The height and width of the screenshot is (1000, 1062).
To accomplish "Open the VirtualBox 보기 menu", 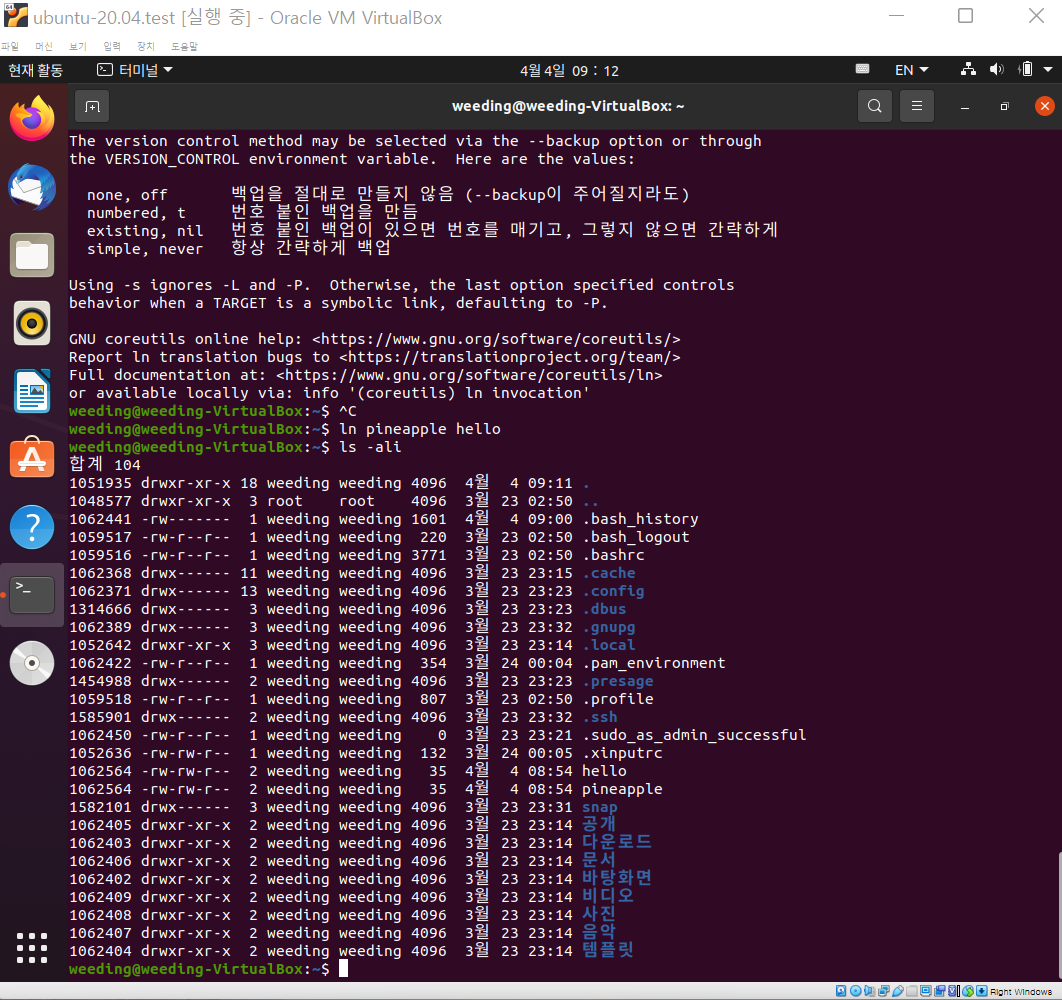I will coord(78,46).
